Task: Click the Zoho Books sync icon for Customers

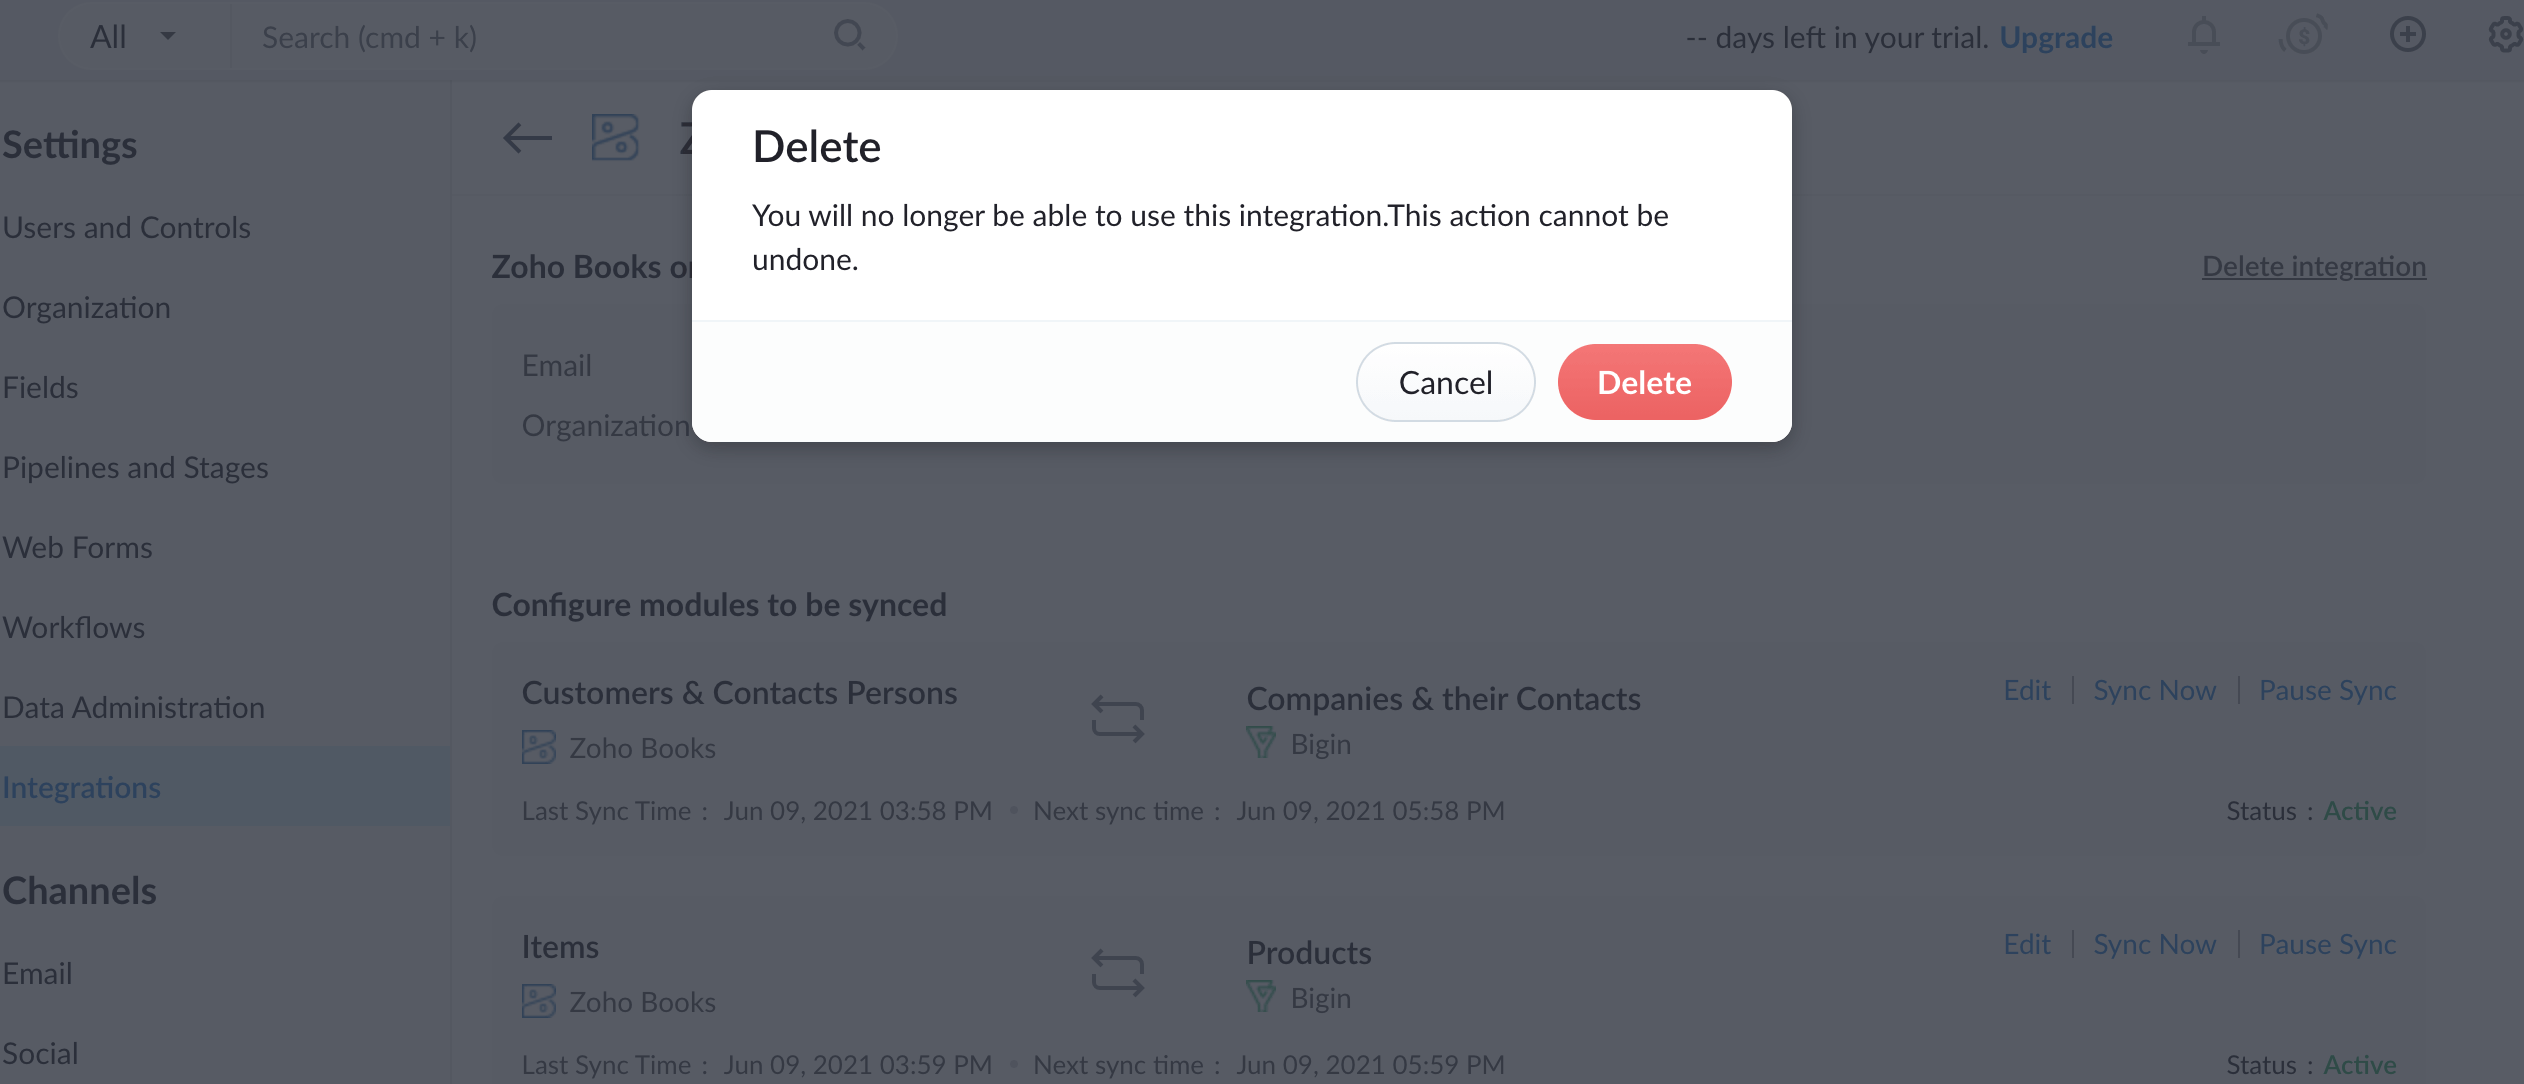Action: (539, 746)
